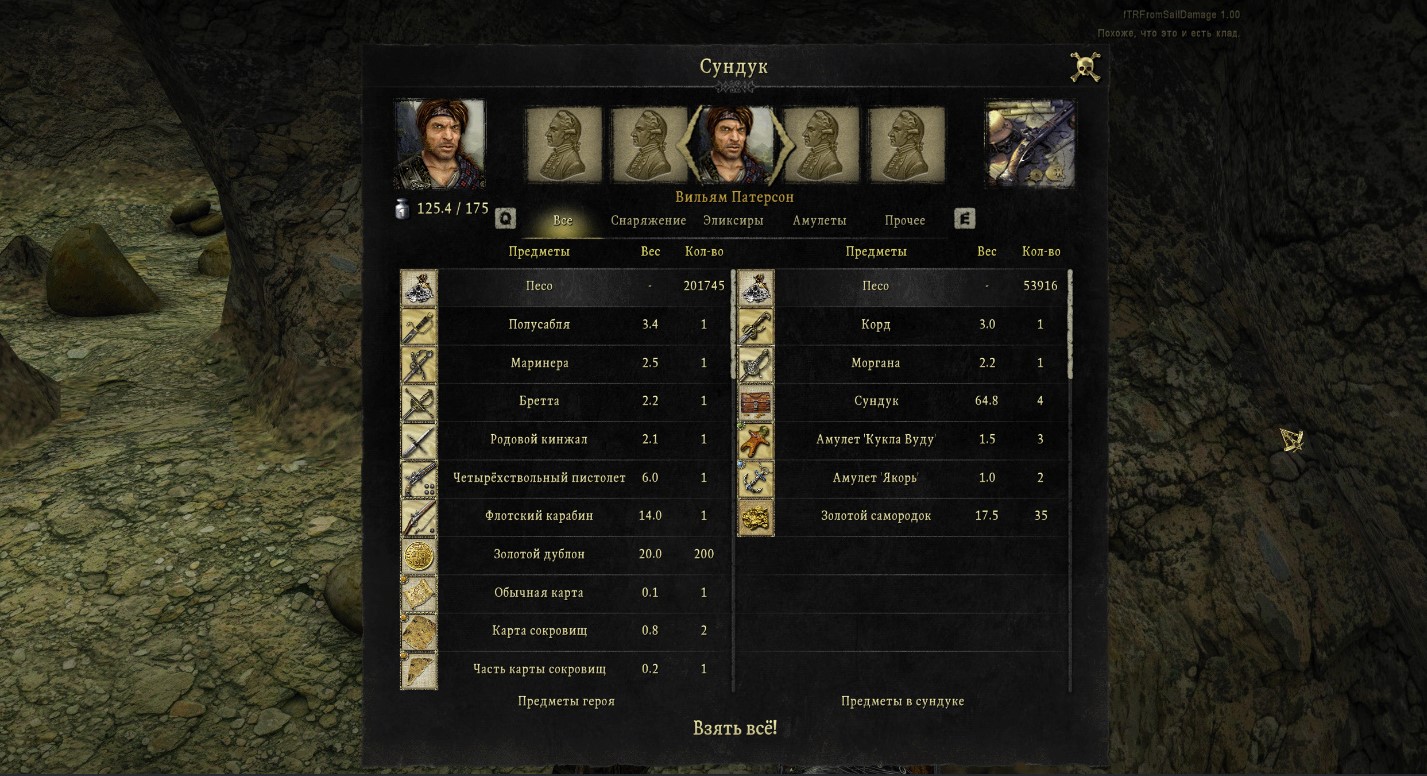
Task: Open the Прочее tab
Action: [x=905, y=220]
